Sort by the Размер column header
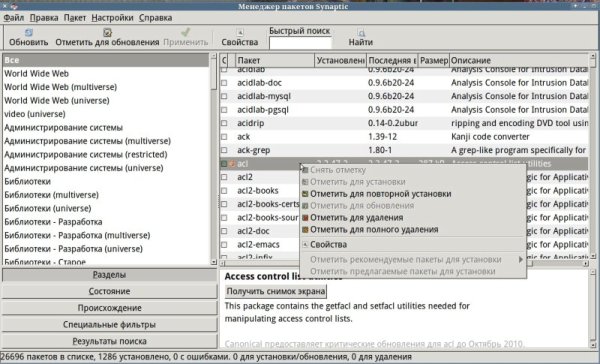The image size is (600, 364). pyautogui.click(x=434, y=60)
